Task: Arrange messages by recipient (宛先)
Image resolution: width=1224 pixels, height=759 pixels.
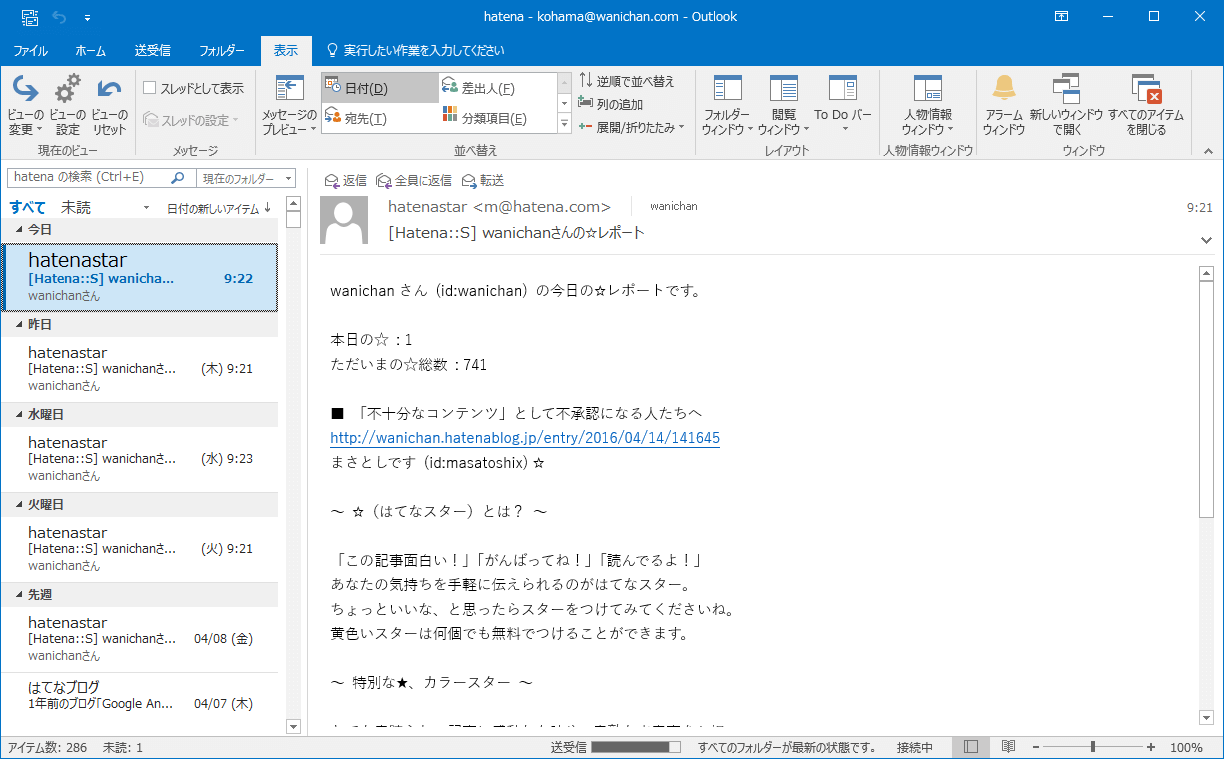Action: pos(379,118)
